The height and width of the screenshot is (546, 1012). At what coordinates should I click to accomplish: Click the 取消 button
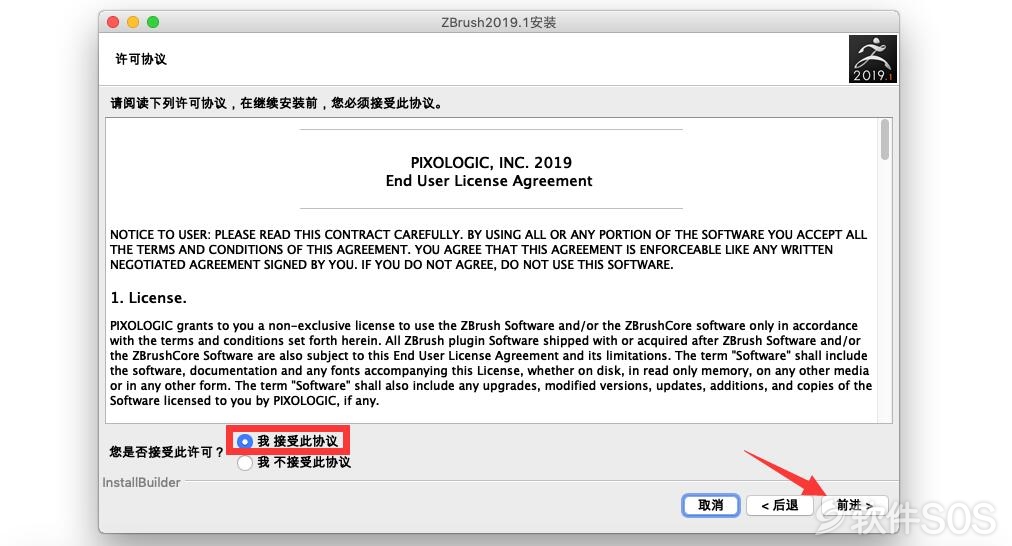[x=711, y=505]
